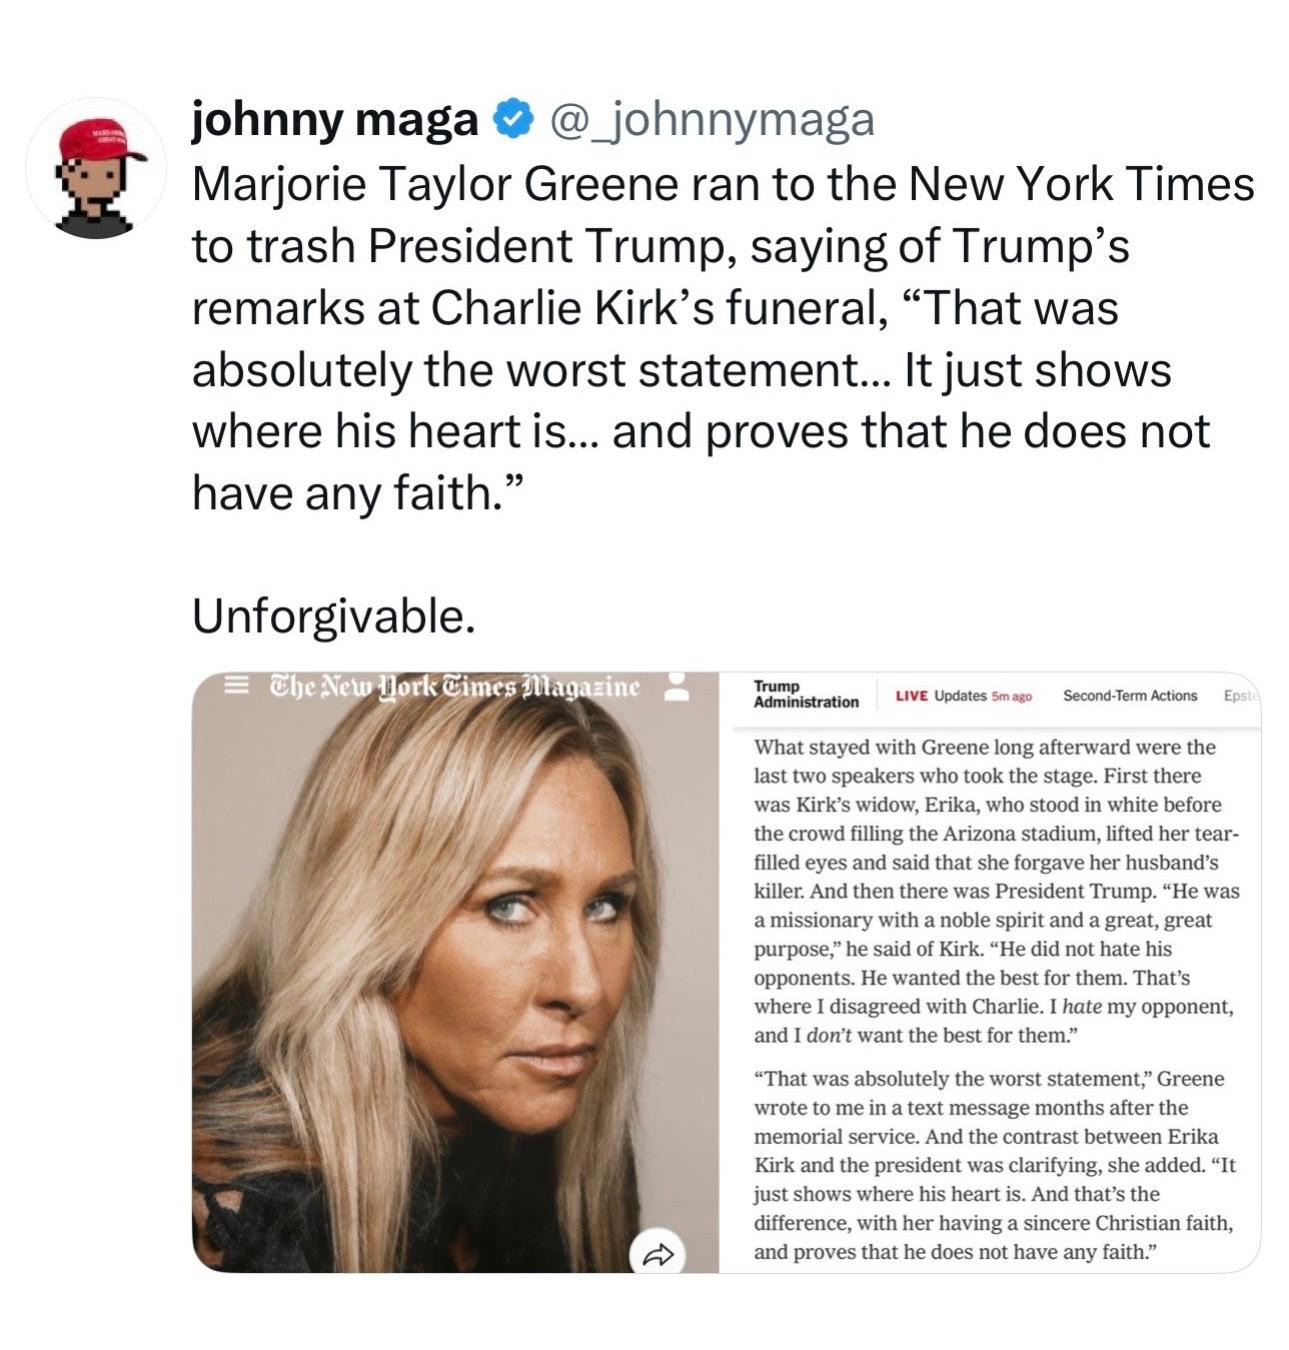Open the Second-Term Actions tab
The height and width of the screenshot is (1350, 1289).
click(x=1130, y=695)
